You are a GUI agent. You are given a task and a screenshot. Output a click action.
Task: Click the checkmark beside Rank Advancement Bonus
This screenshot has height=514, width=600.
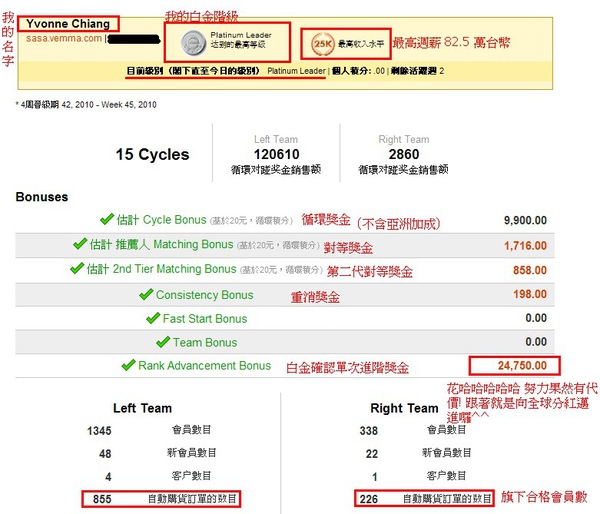coord(128,365)
